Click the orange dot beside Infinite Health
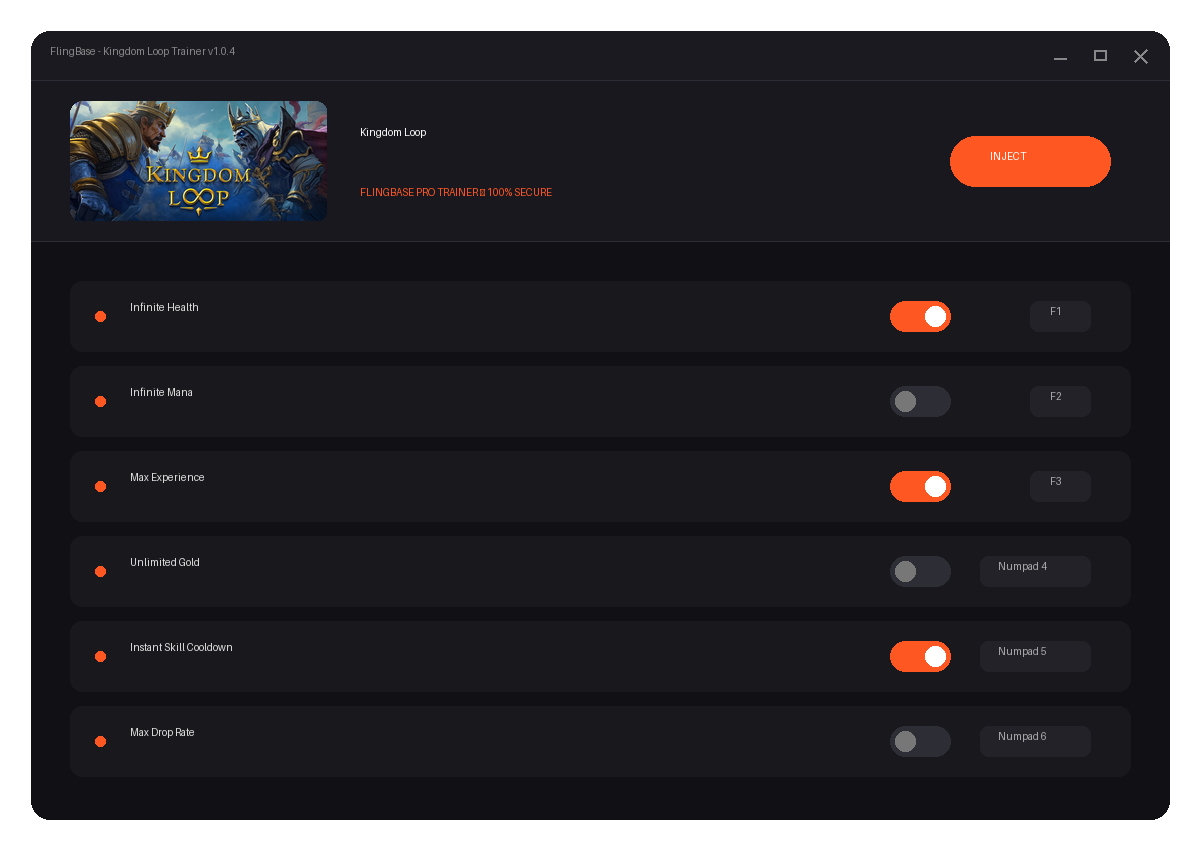 [100, 316]
